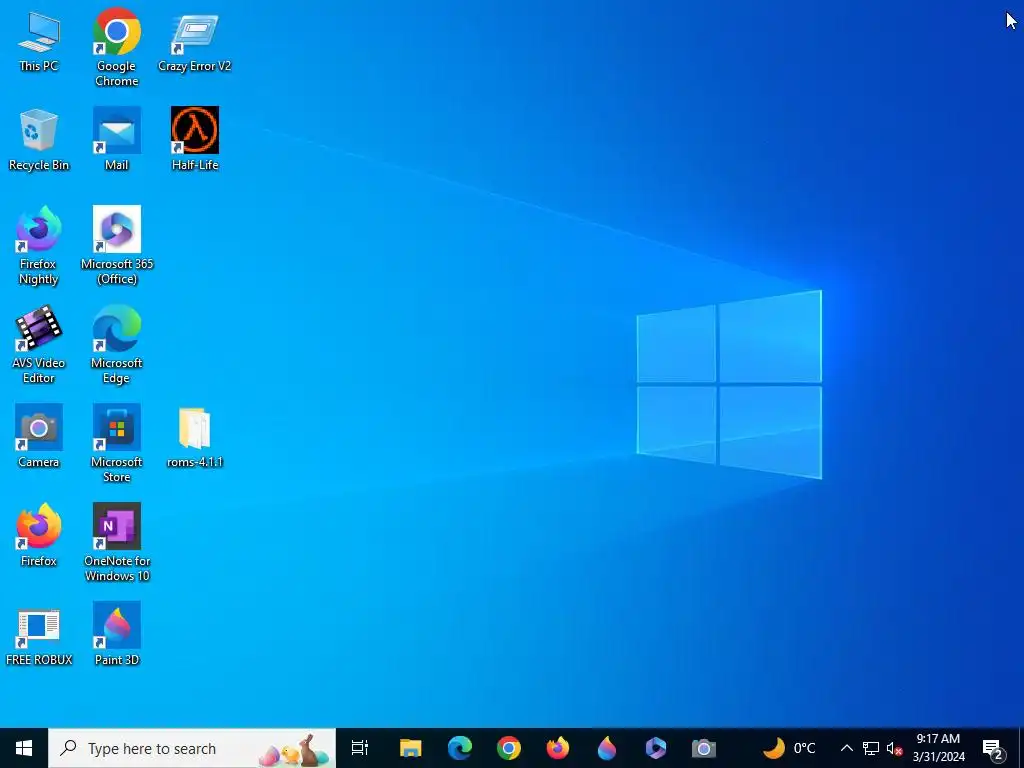Select the Camera desktop shortcut
Image resolution: width=1024 pixels, height=768 pixels.
point(39,436)
